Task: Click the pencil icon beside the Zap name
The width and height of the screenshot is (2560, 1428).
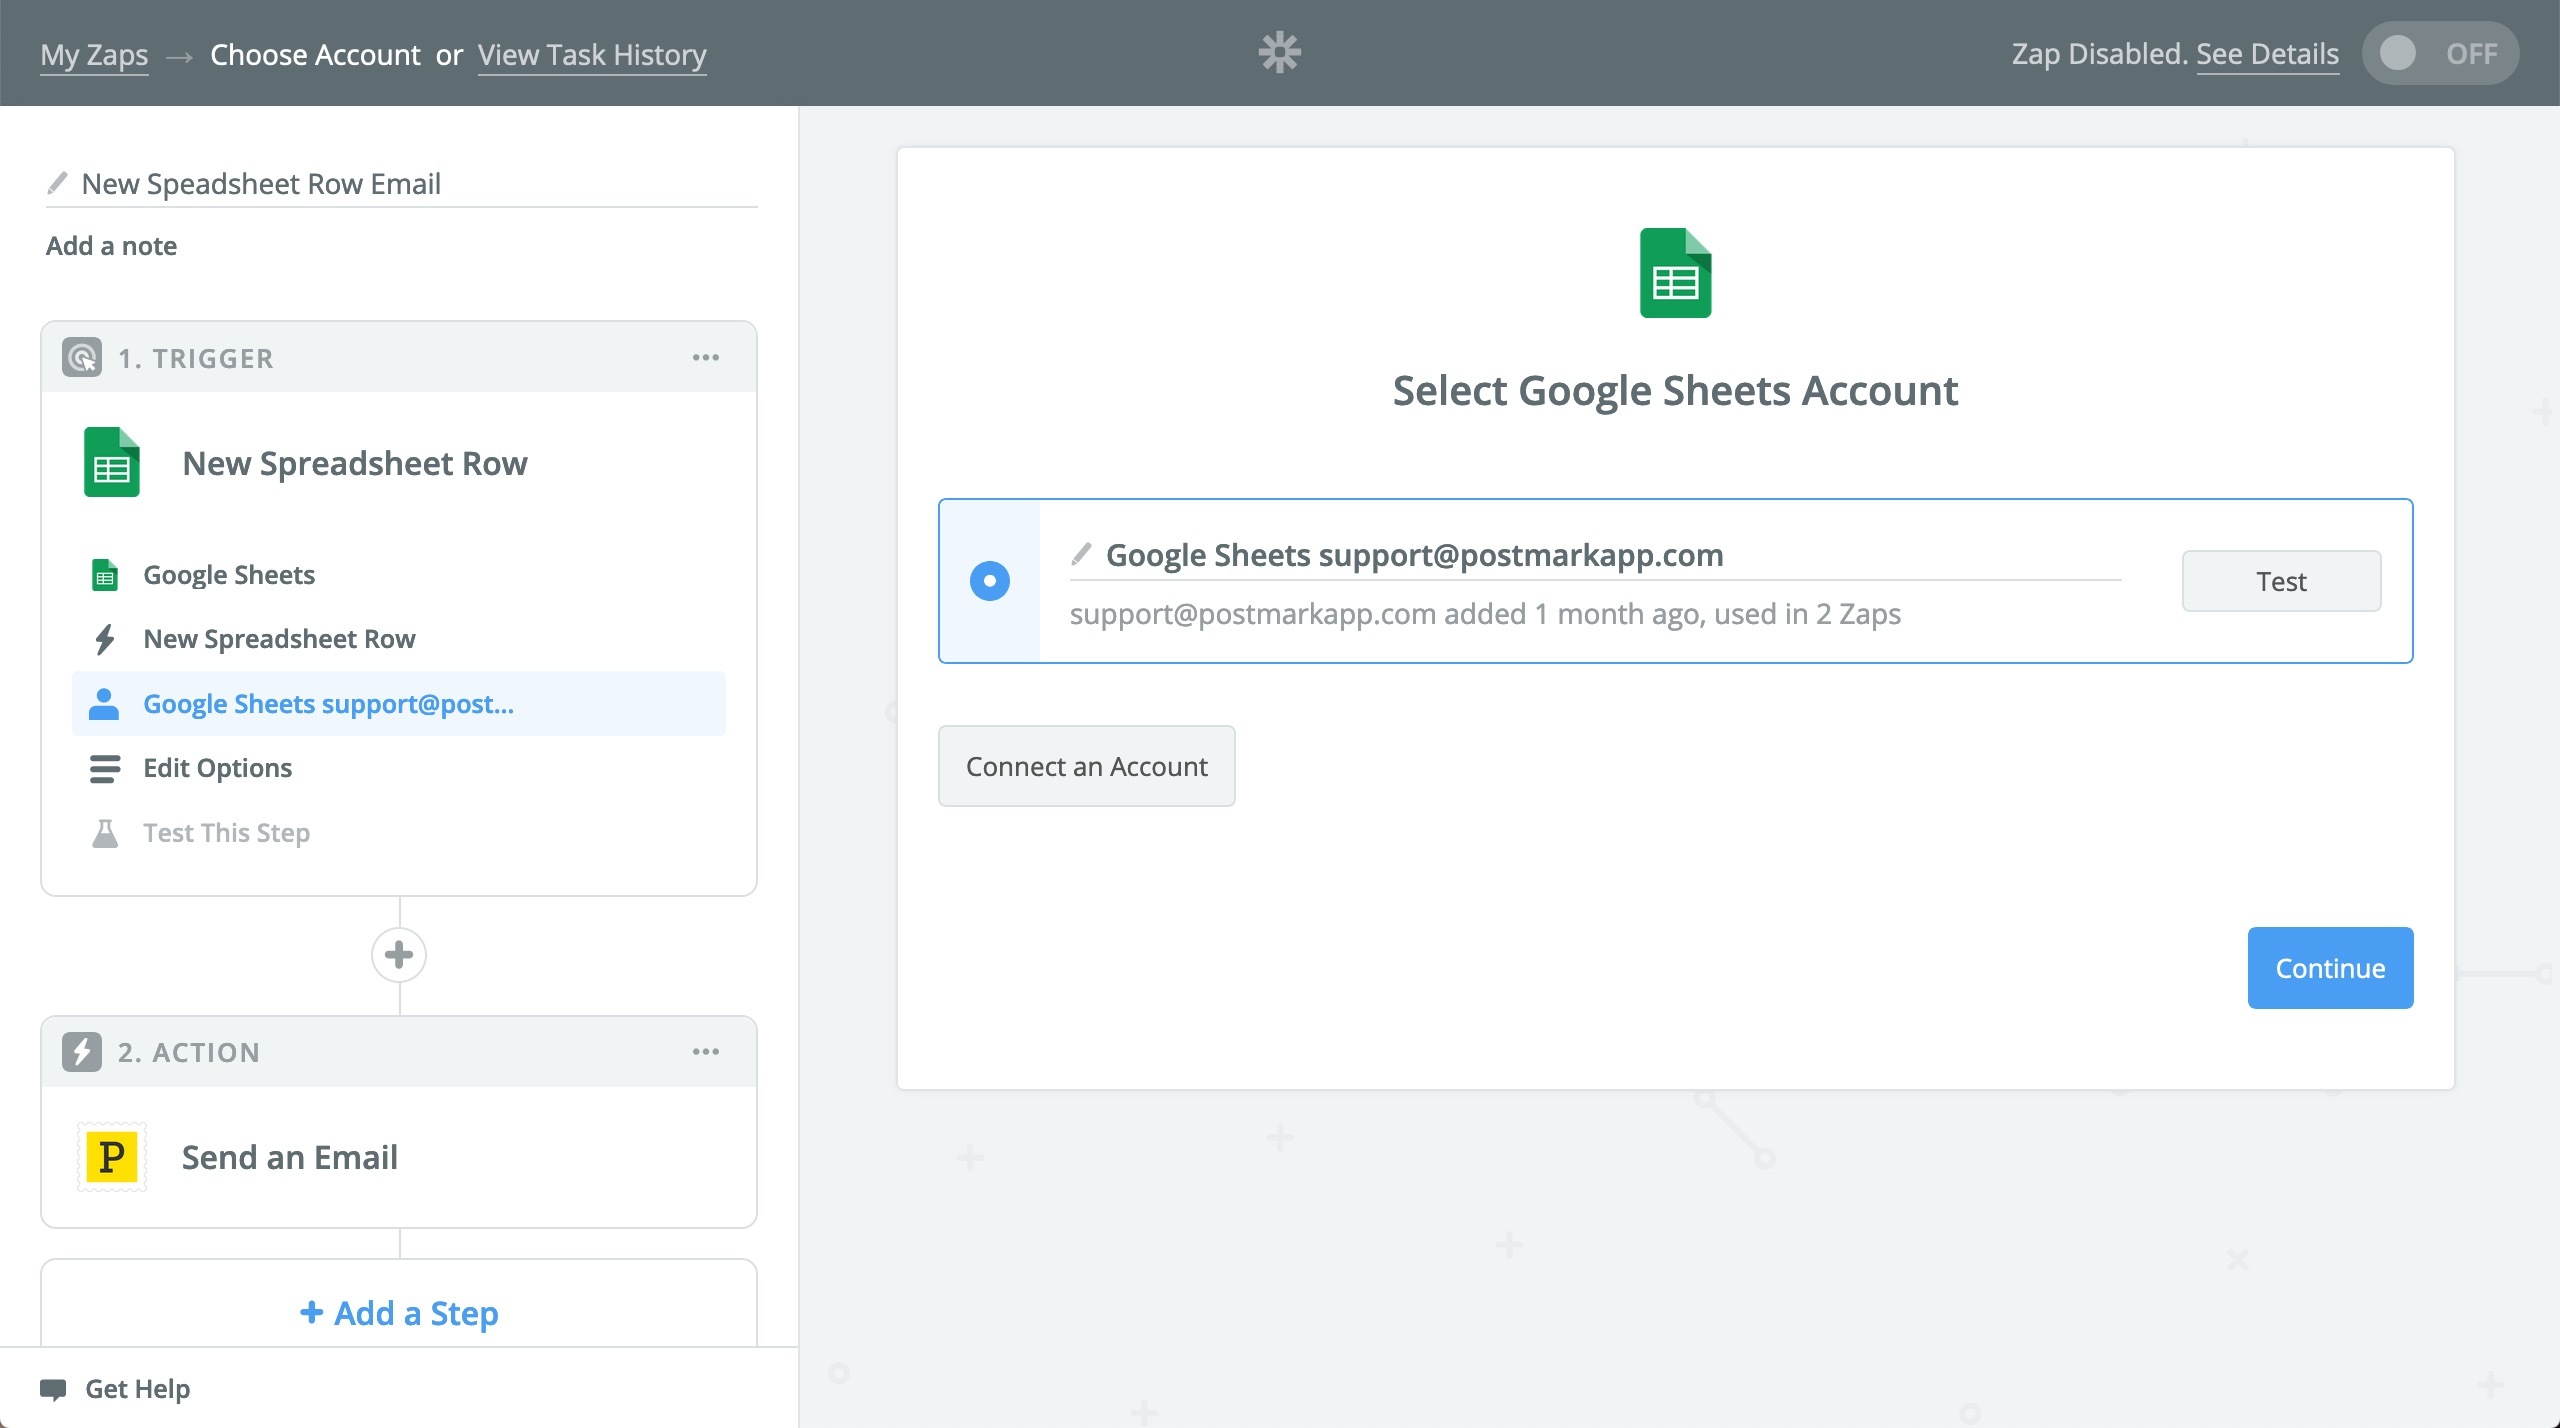Action: coord(58,183)
